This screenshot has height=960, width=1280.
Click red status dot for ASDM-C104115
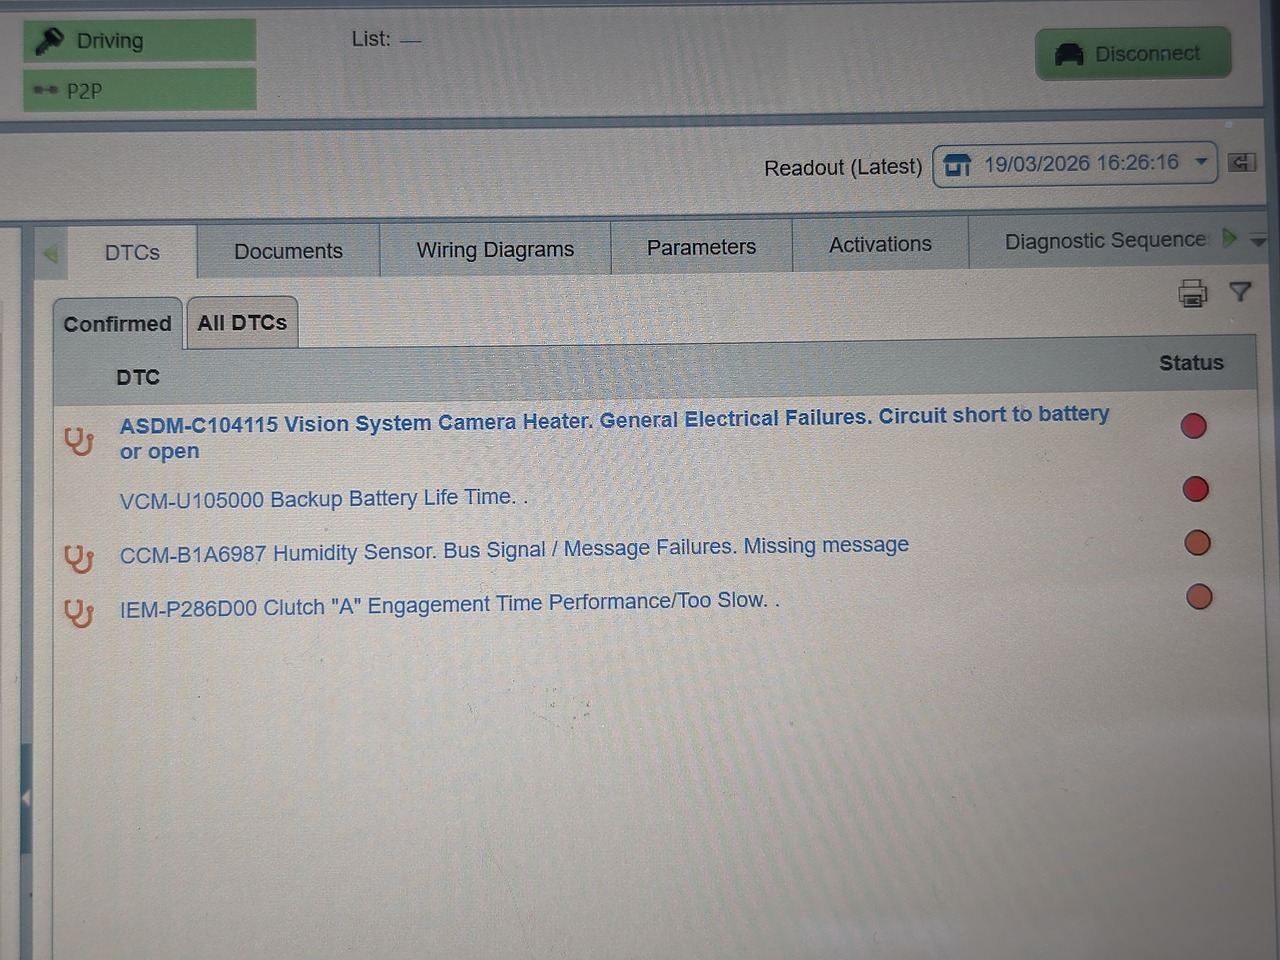1193,426
